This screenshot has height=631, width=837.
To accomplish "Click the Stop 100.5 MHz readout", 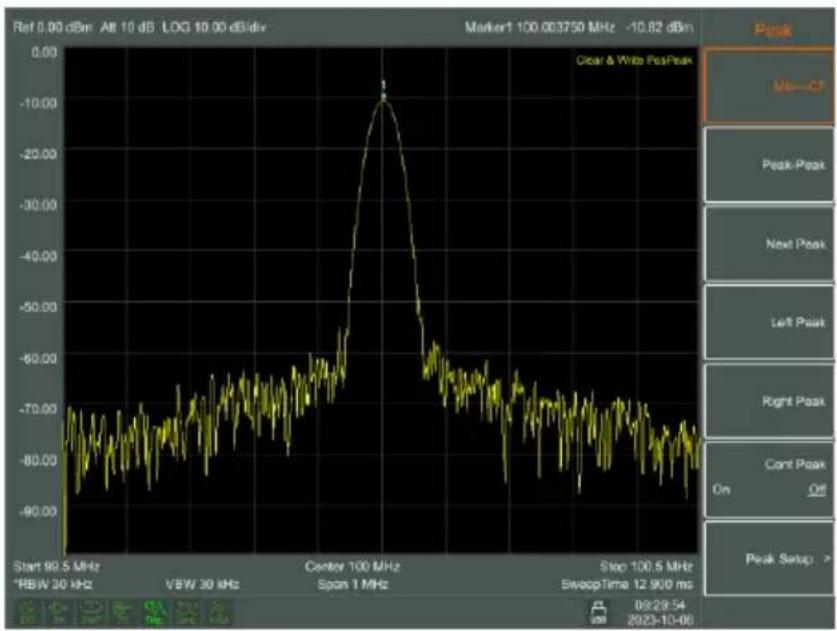I will [x=646, y=566].
